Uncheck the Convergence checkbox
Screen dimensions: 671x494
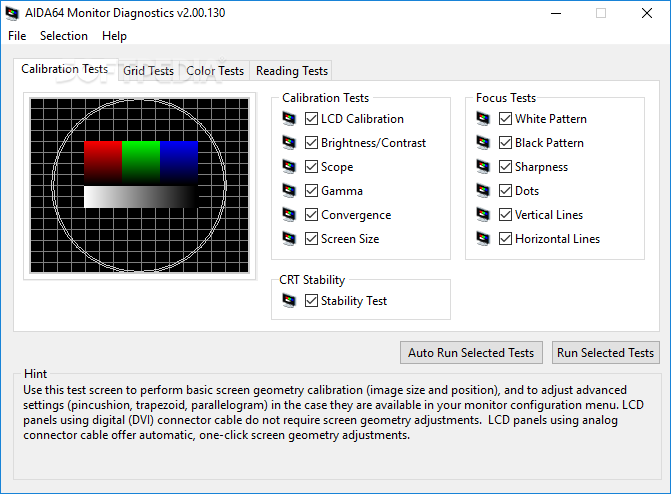[311, 214]
